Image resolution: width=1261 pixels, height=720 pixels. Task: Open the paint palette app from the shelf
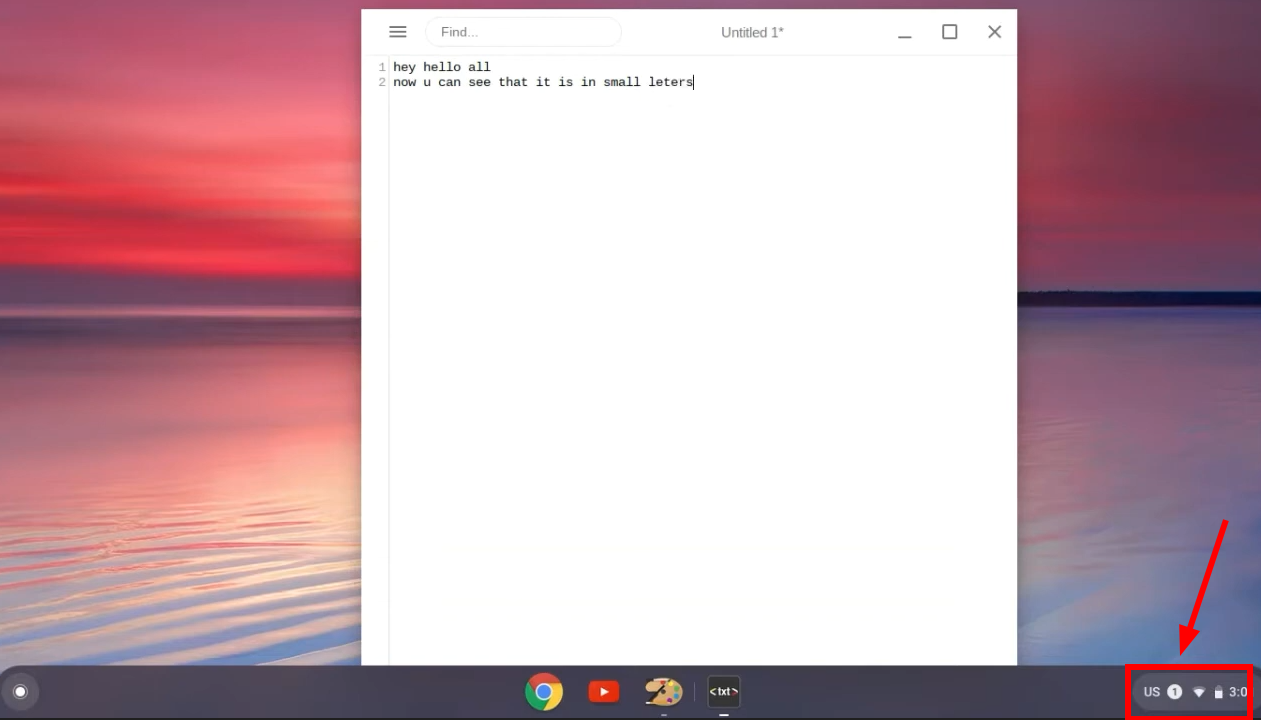663,691
